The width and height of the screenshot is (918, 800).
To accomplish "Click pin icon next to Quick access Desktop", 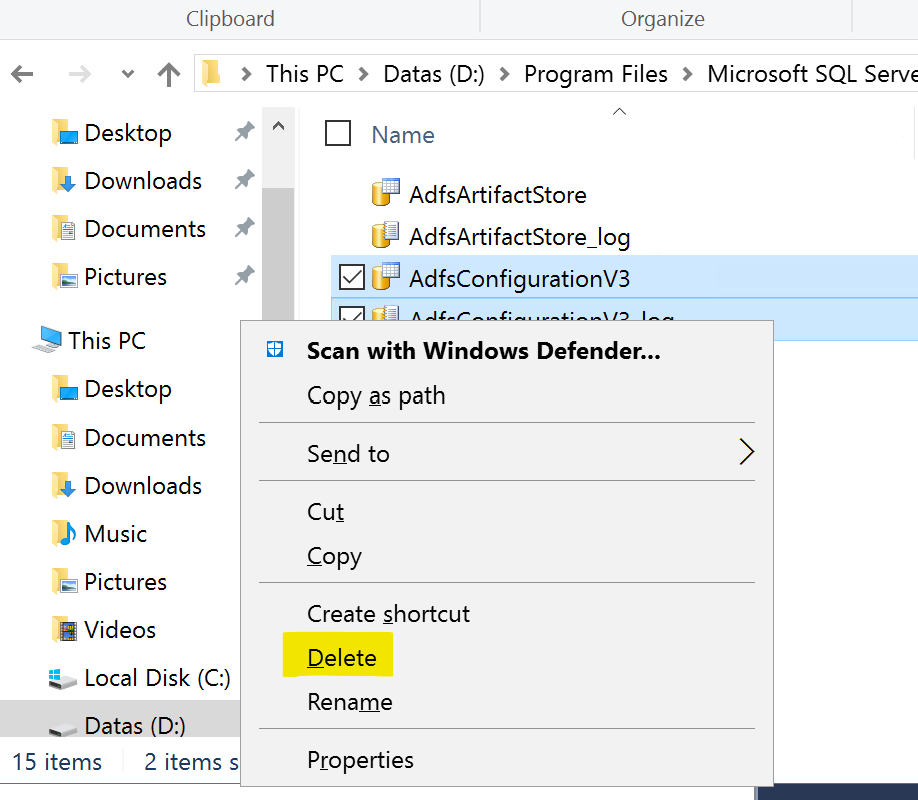I will pos(245,131).
